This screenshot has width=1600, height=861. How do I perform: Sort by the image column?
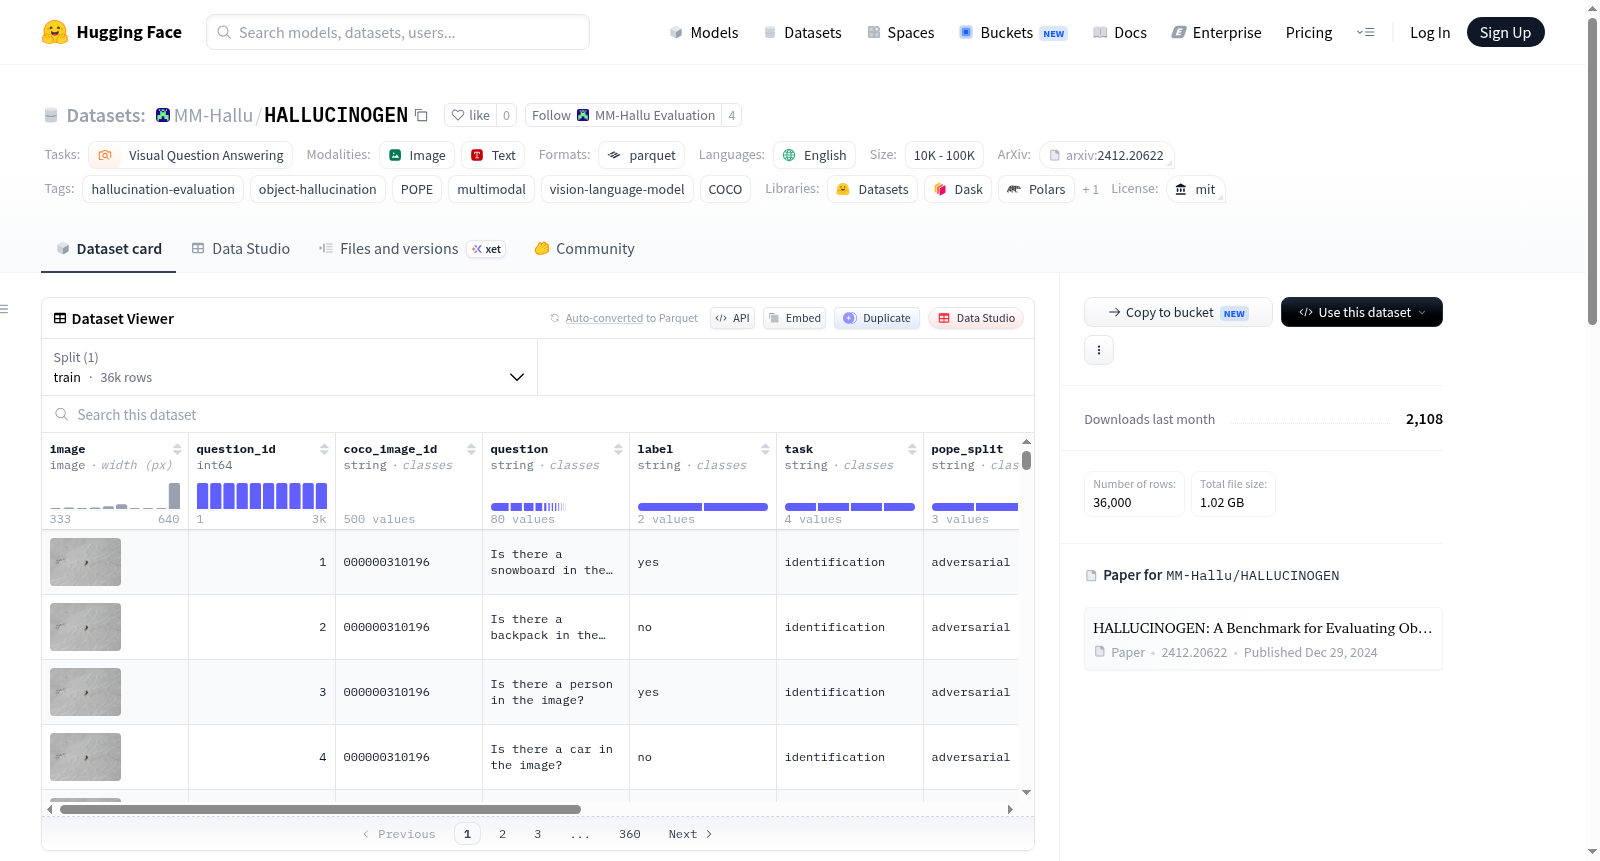coord(177,449)
